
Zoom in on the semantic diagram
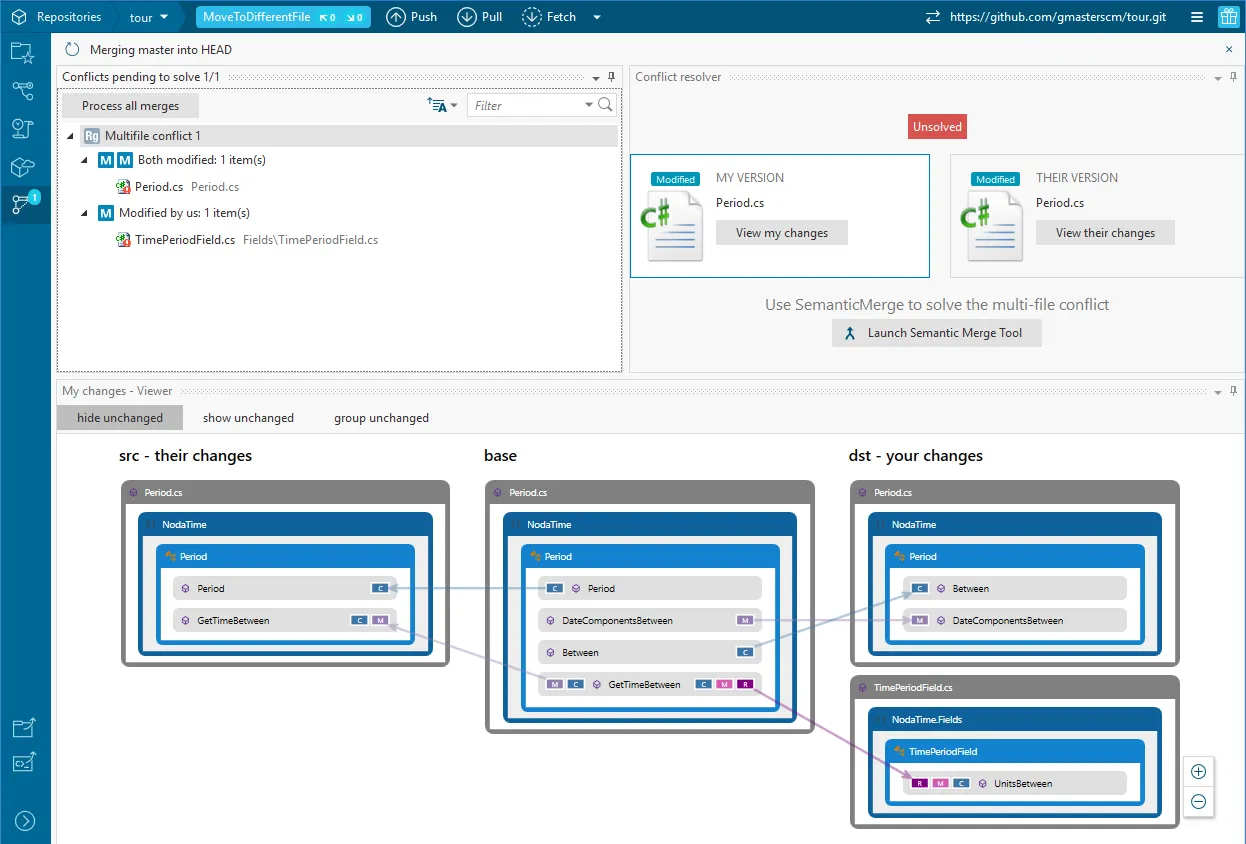(x=1198, y=772)
